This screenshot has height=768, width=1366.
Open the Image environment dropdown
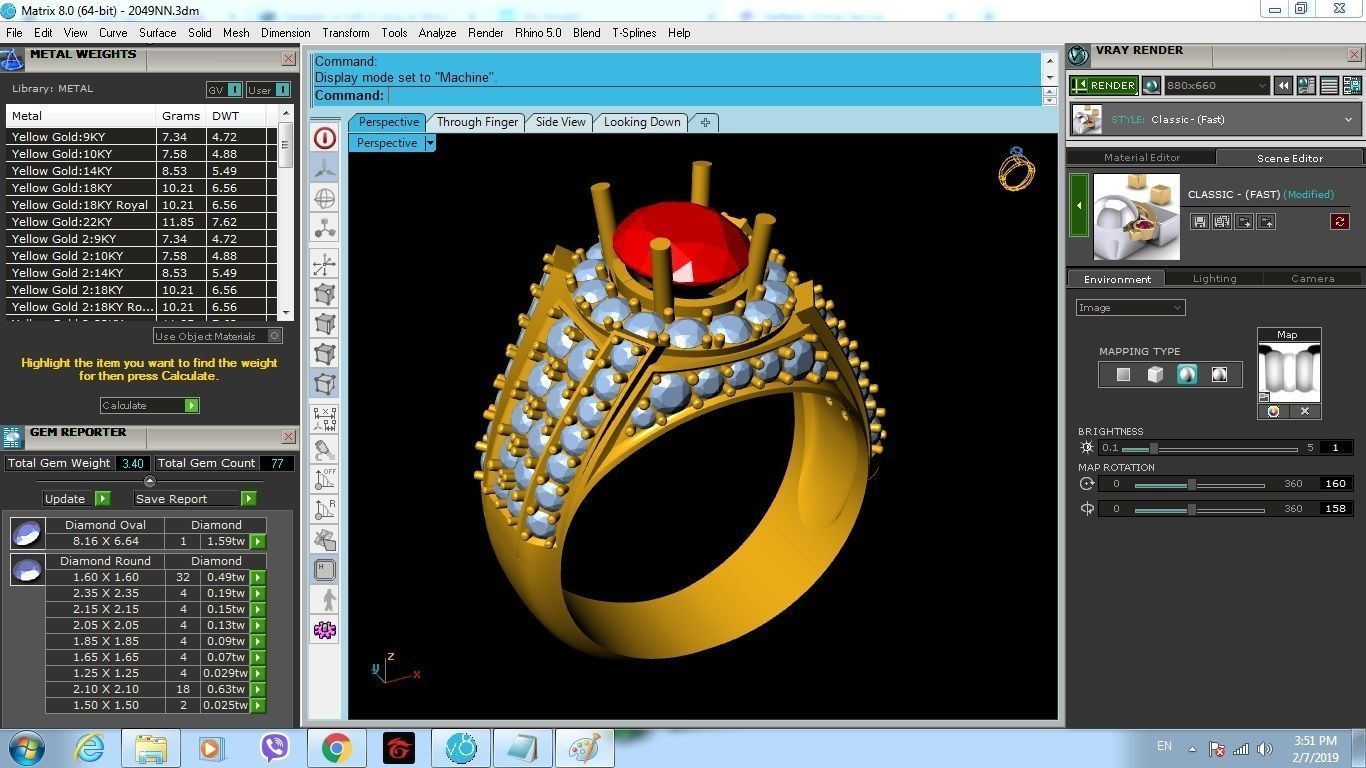[1131, 308]
